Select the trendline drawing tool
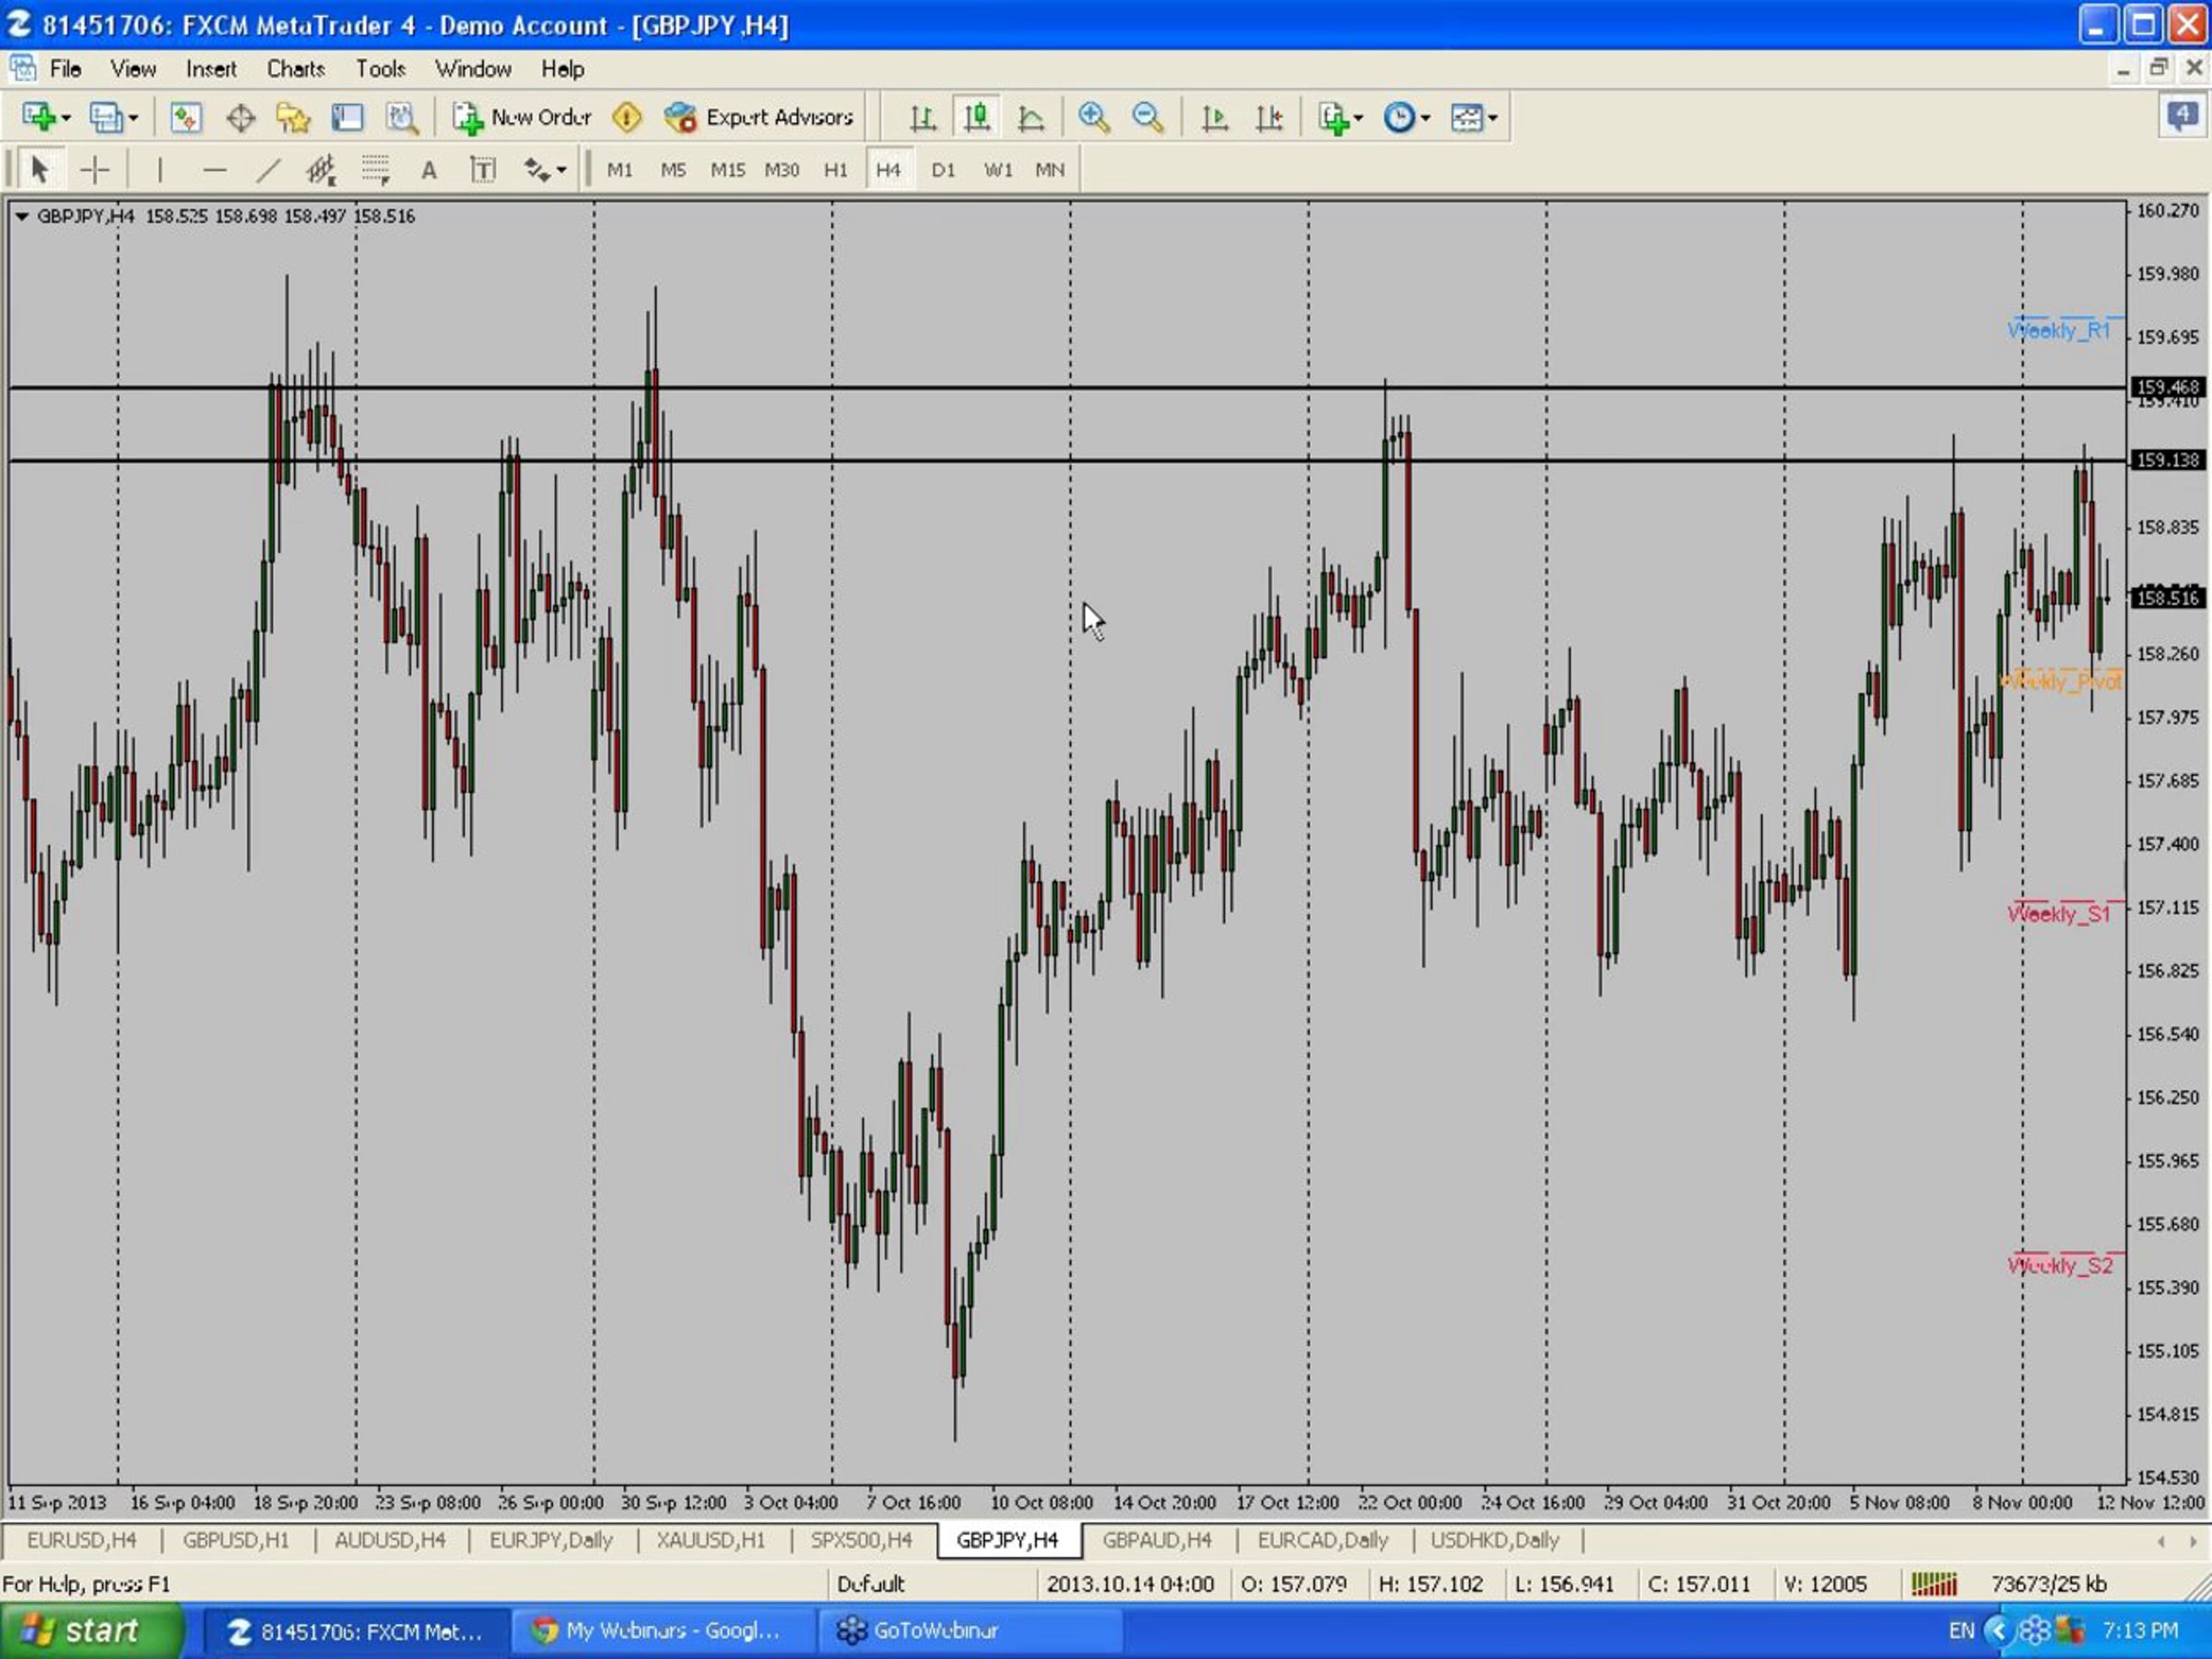This screenshot has width=2212, height=1659. 268,170
